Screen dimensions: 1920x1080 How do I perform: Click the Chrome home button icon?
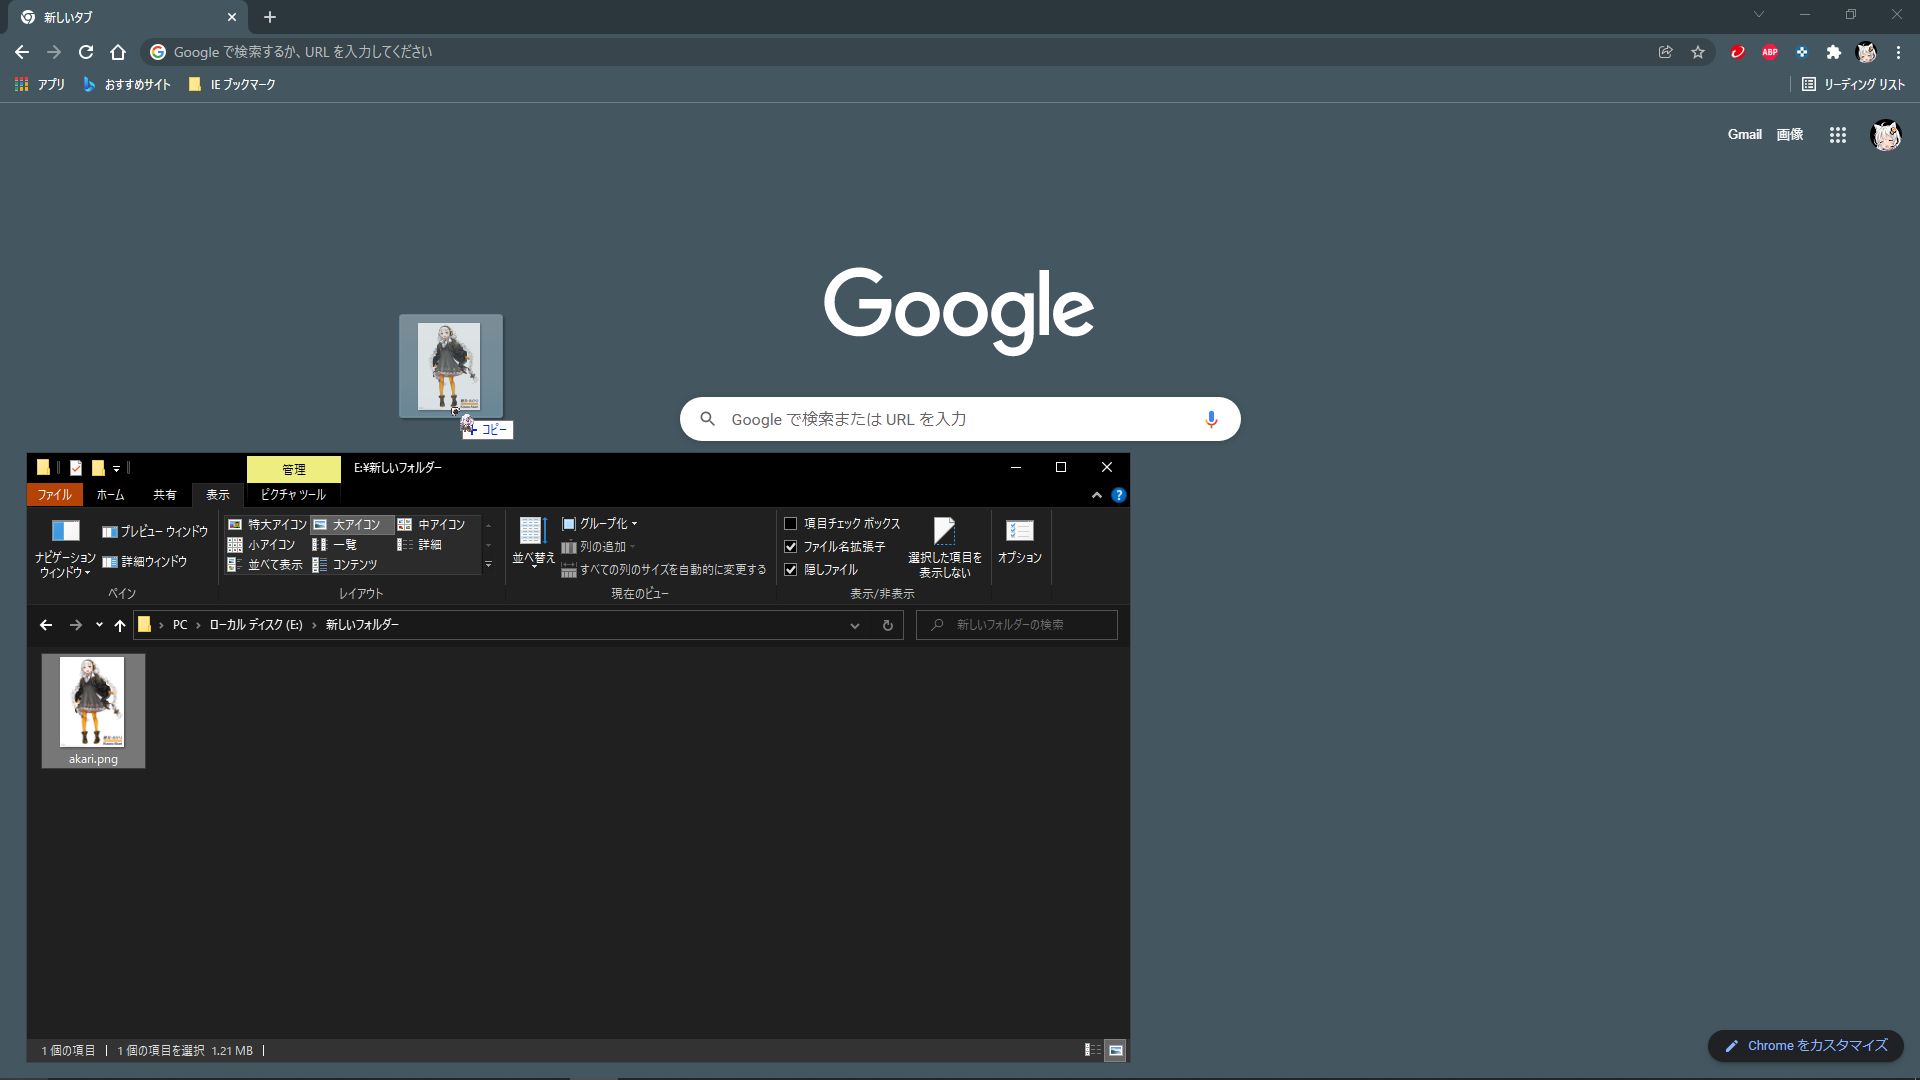point(118,52)
